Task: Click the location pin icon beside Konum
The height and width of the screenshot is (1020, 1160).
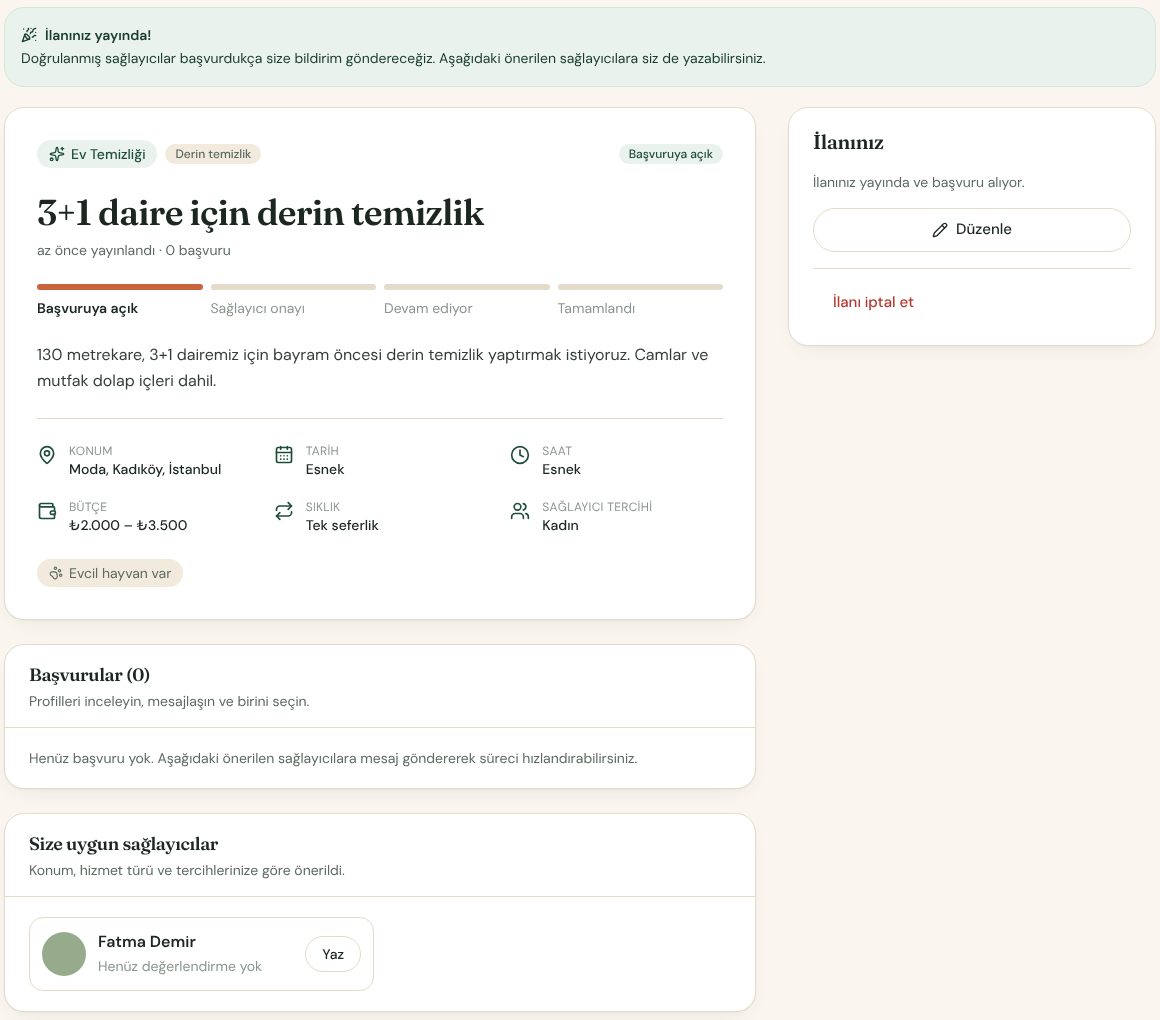Action: (47, 455)
